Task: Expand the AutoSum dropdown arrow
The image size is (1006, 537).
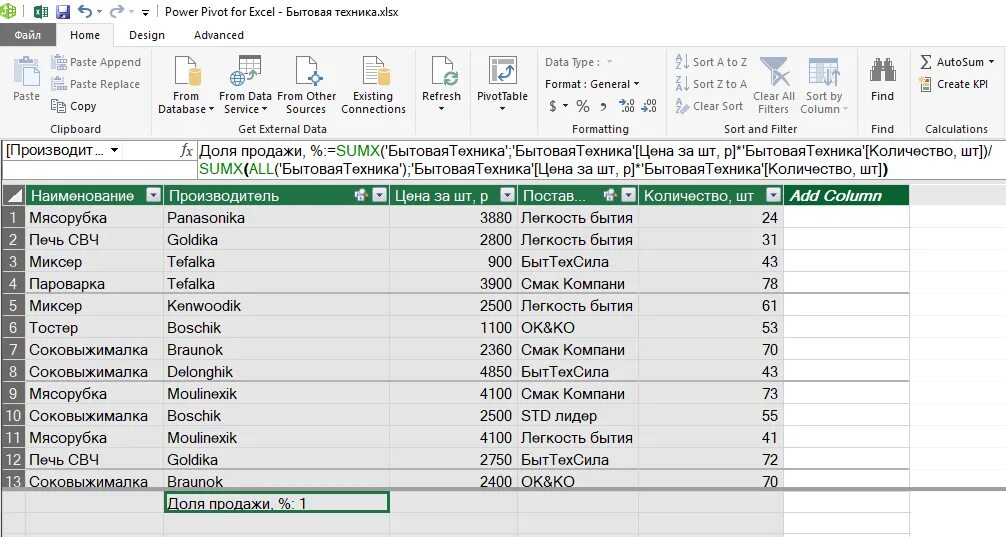Action: click(x=991, y=62)
